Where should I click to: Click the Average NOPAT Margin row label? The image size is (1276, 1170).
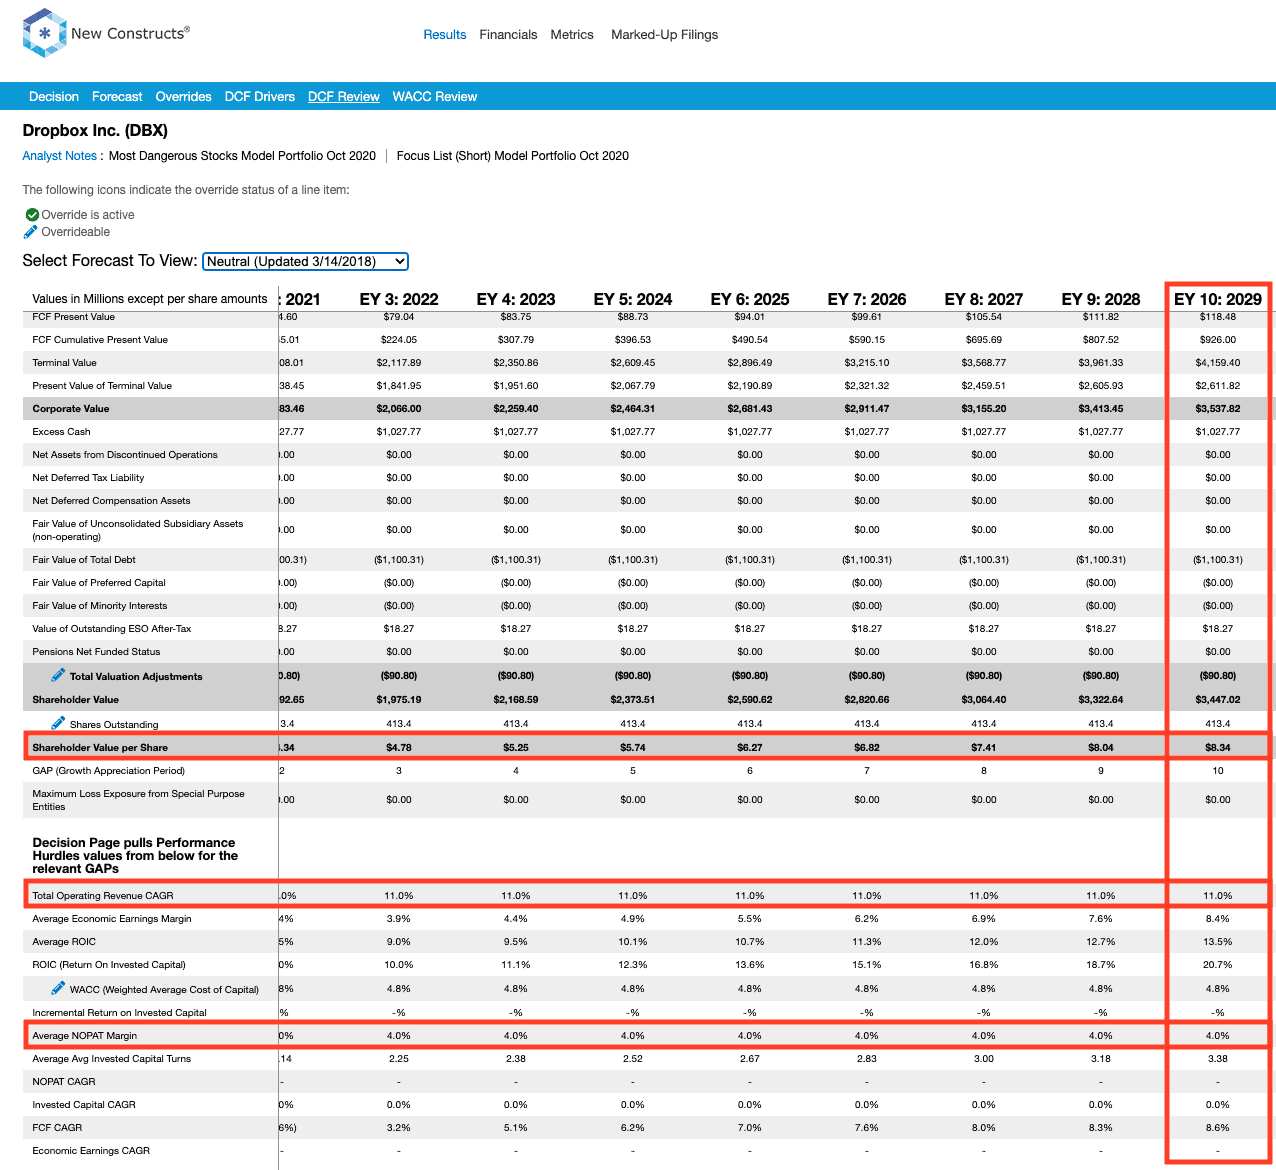[x=85, y=1035]
